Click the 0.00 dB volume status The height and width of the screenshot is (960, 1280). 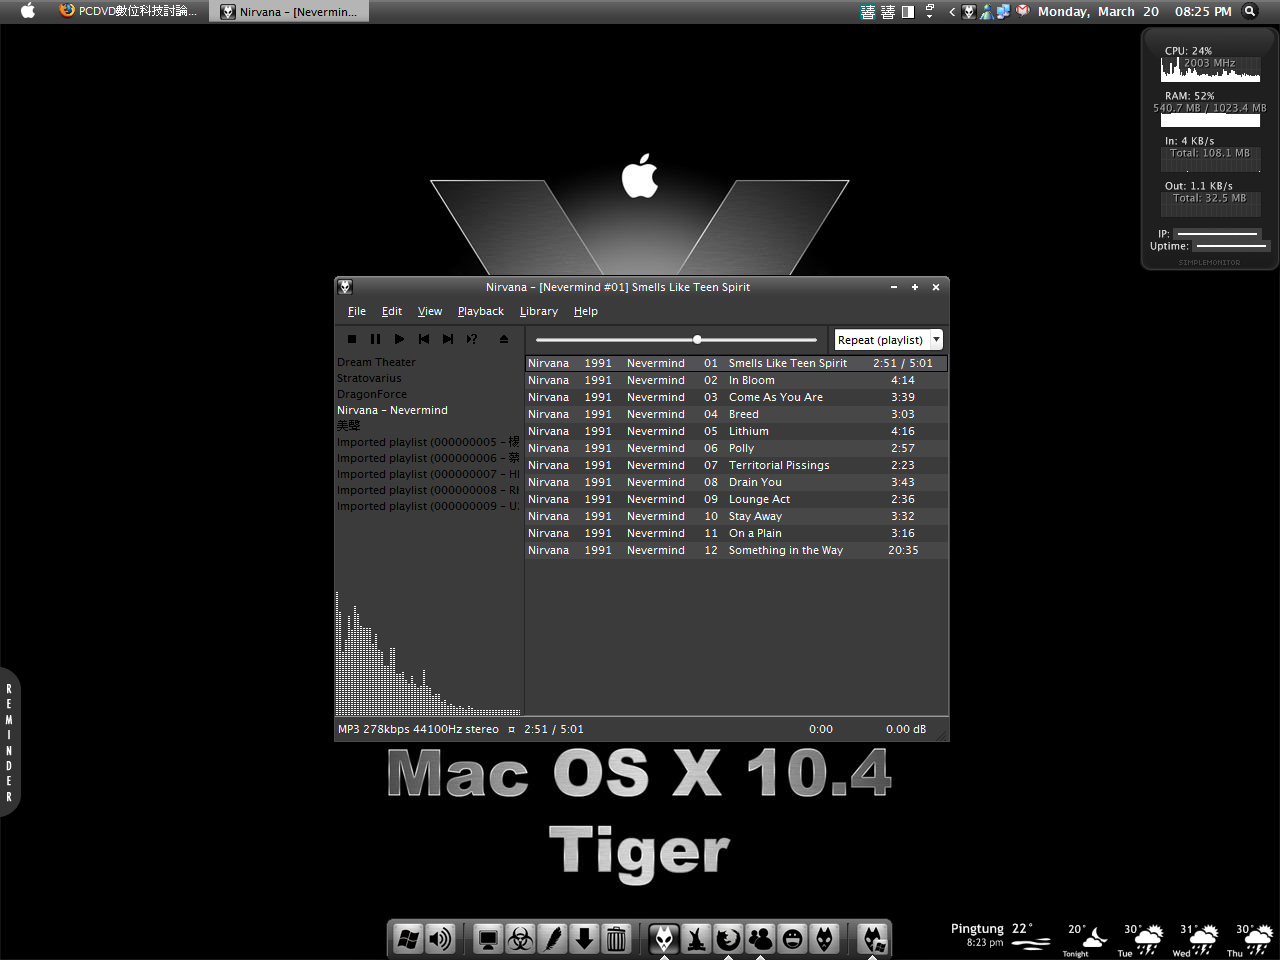pyautogui.click(x=906, y=729)
